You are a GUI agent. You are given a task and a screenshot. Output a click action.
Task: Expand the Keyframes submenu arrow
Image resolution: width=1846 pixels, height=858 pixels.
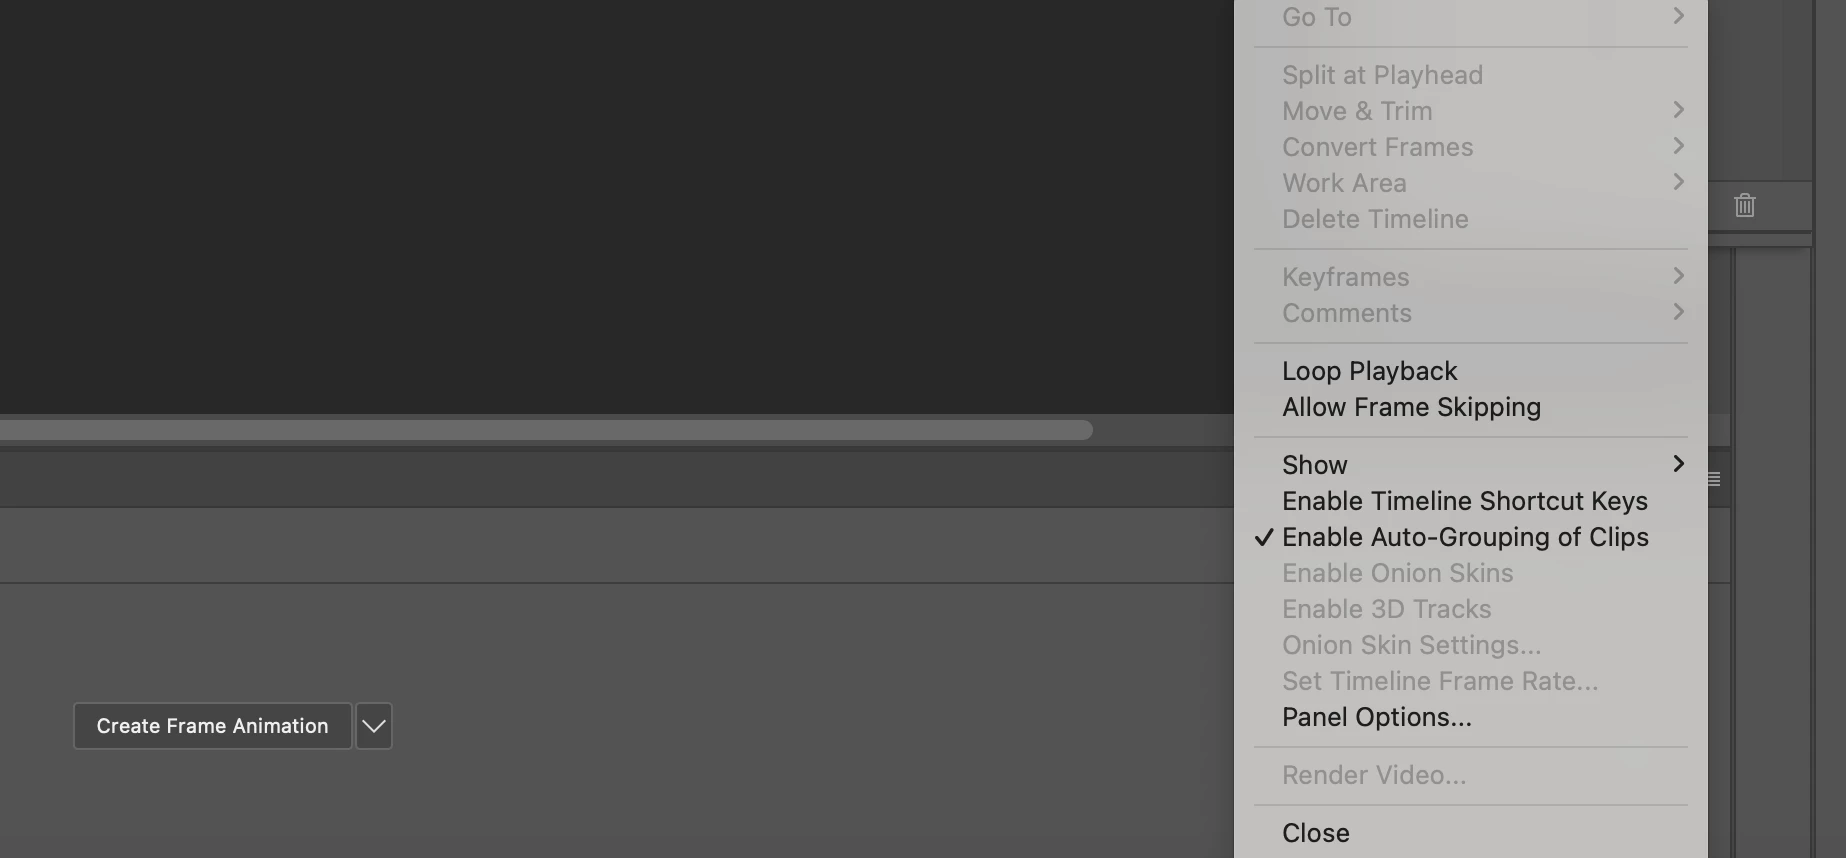(1678, 276)
